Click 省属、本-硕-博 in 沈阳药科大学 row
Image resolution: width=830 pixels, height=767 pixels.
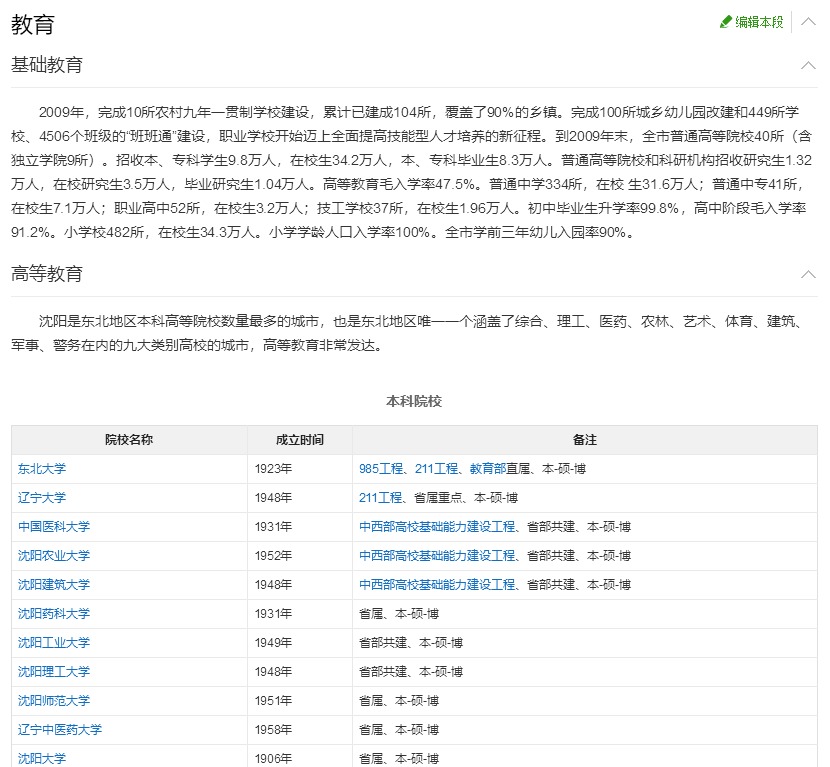click(399, 614)
